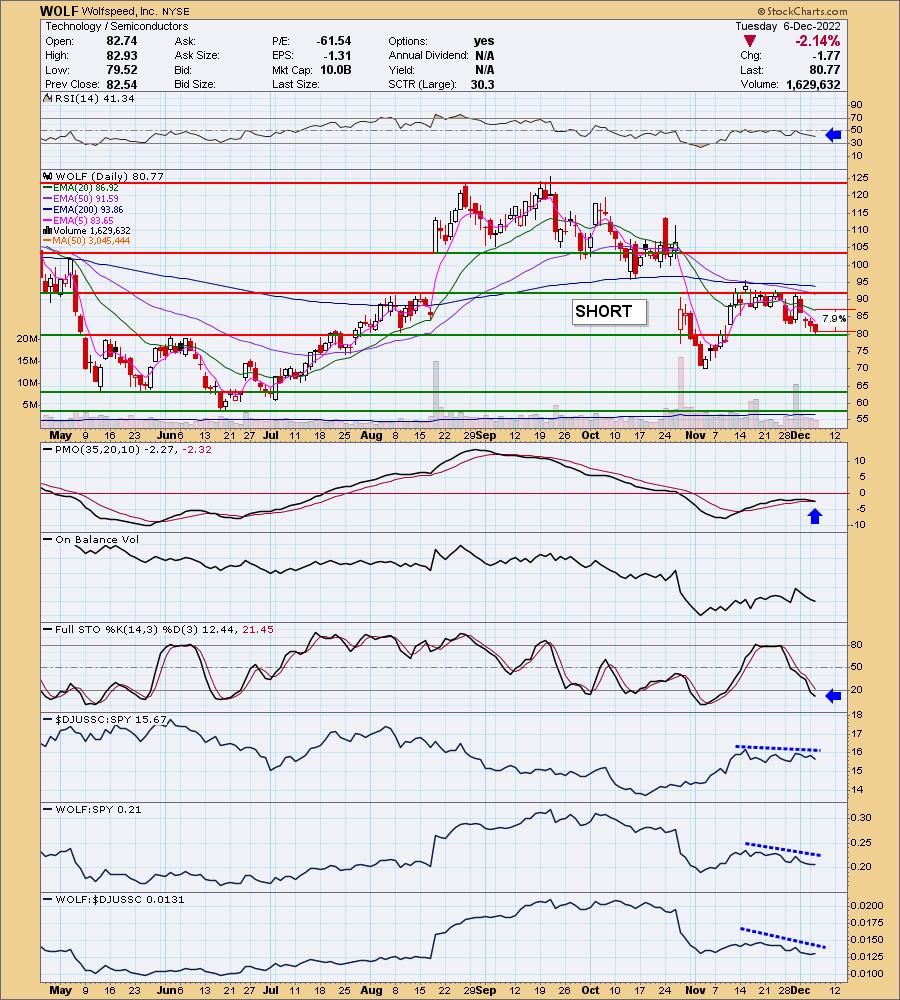Click the EPS value -1.31
This screenshot has height=1000, width=900.
coord(337,55)
